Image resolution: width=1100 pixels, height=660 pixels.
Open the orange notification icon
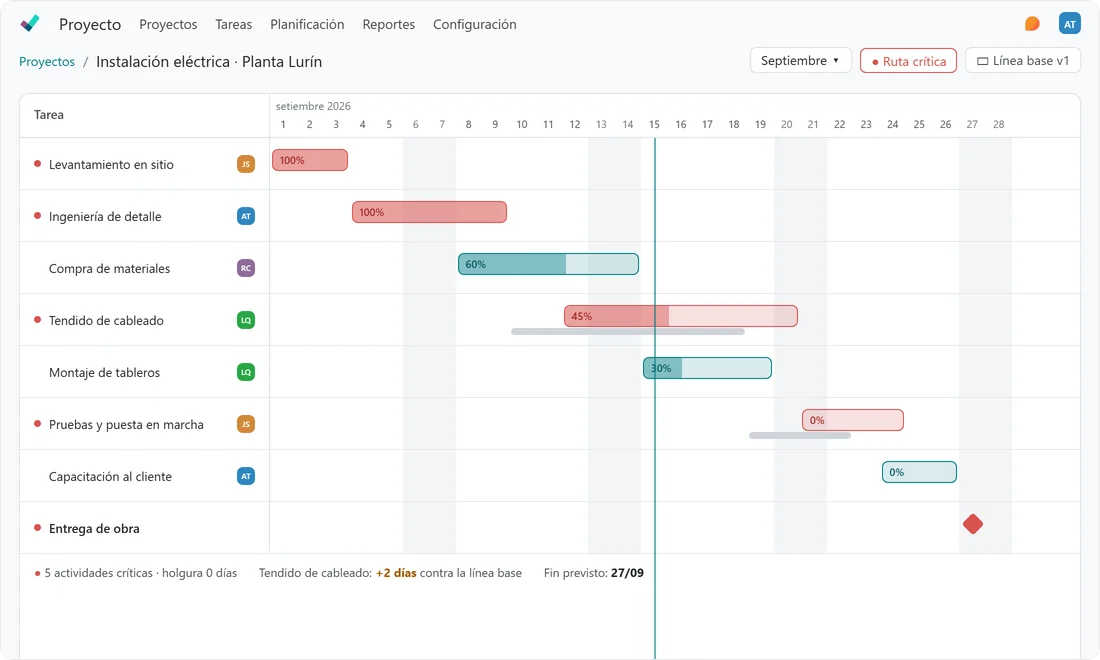[x=1032, y=24]
